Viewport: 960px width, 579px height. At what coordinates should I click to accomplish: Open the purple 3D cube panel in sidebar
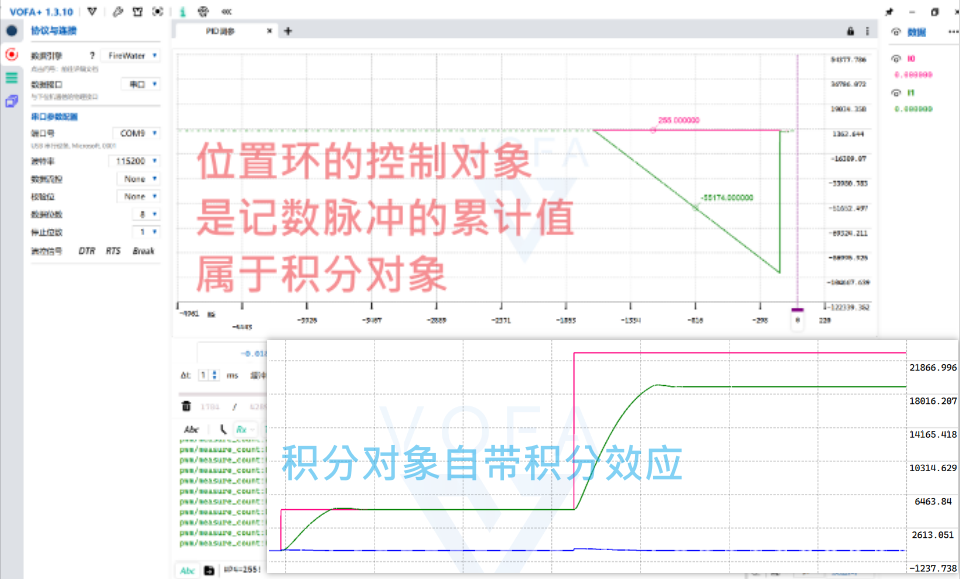pyautogui.click(x=12, y=101)
